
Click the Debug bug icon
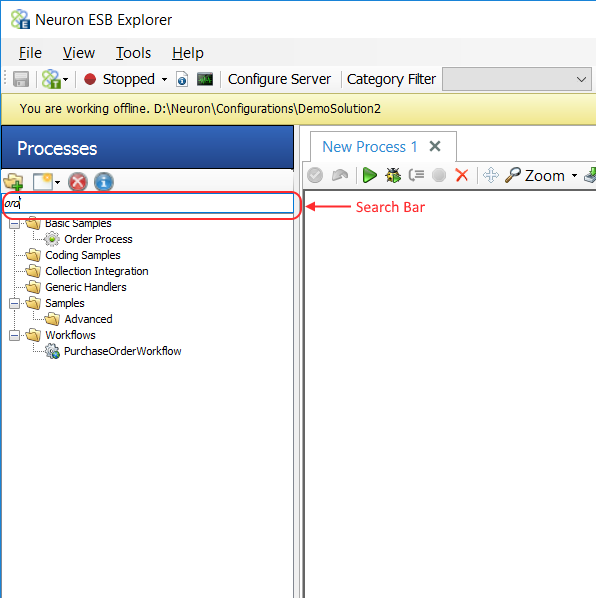393,175
